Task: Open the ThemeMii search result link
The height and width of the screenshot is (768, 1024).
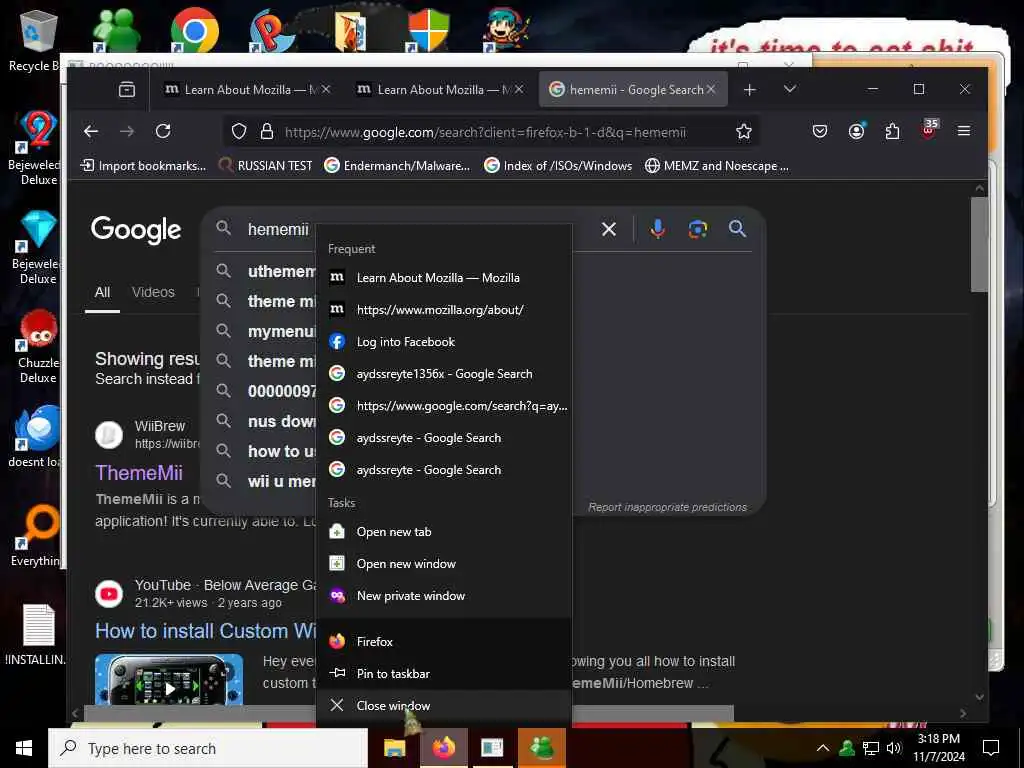Action: coord(139,473)
